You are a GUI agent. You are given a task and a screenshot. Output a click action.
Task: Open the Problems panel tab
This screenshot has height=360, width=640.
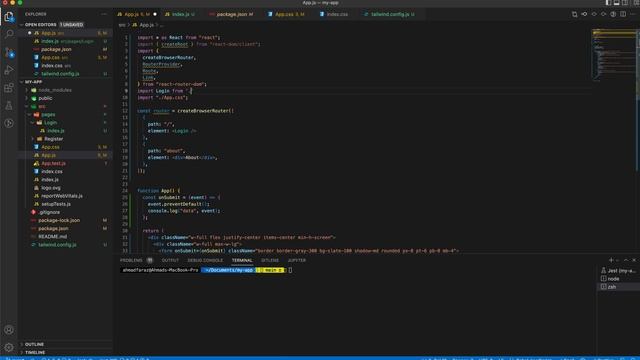point(131,260)
